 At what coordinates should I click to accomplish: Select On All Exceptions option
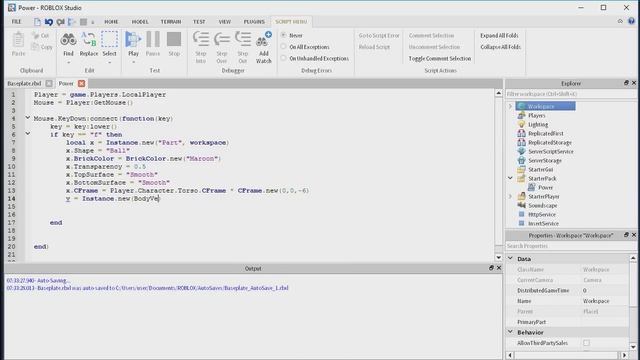tap(283, 47)
